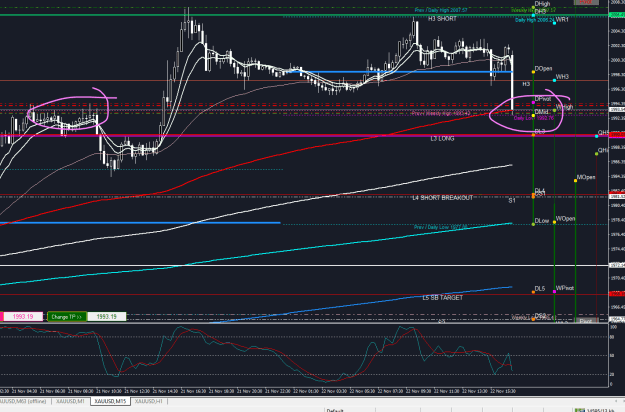Click the connection status bars icon

point(580,410)
